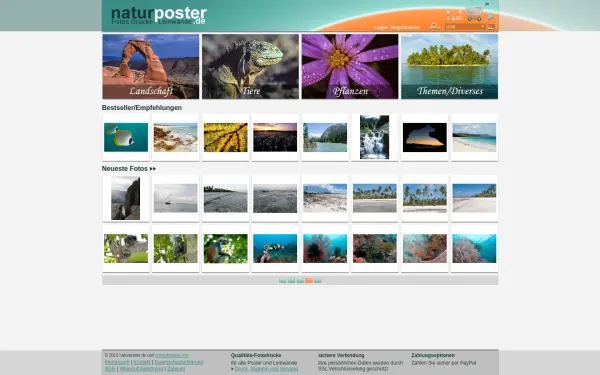
Task: Open the sunset heather field thumbnail
Action: (275, 137)
